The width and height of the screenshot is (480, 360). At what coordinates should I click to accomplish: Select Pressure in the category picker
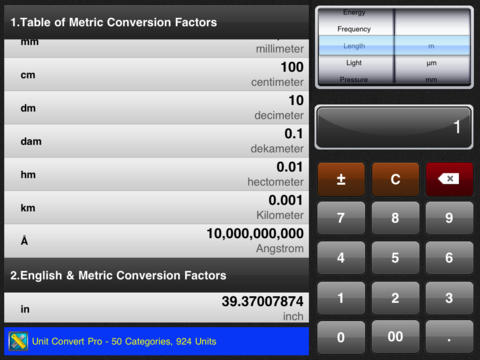(x=354, y=79)
